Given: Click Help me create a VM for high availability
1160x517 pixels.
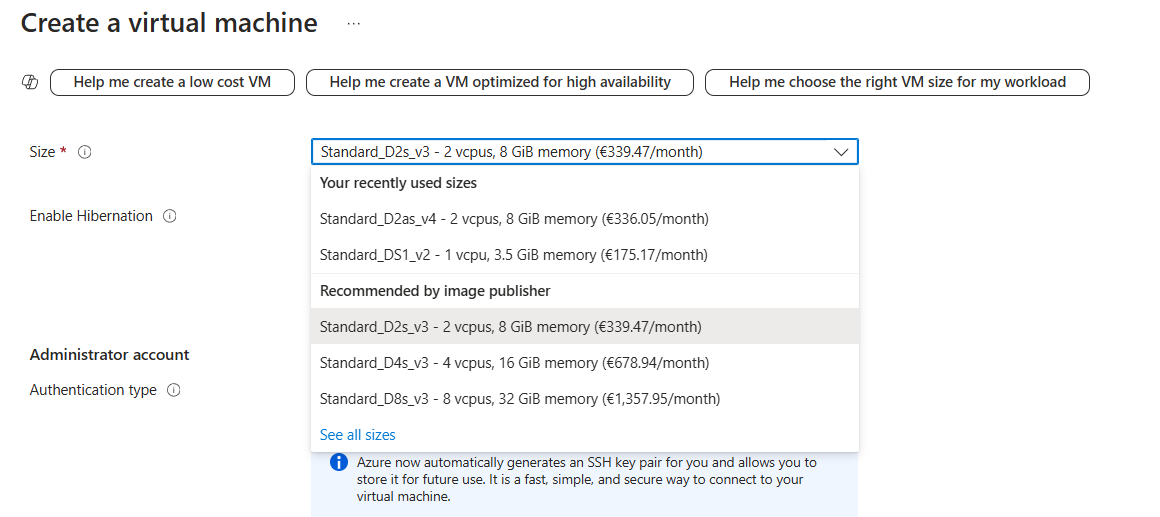Looking at the screenshot, I should tap(499, 82).
